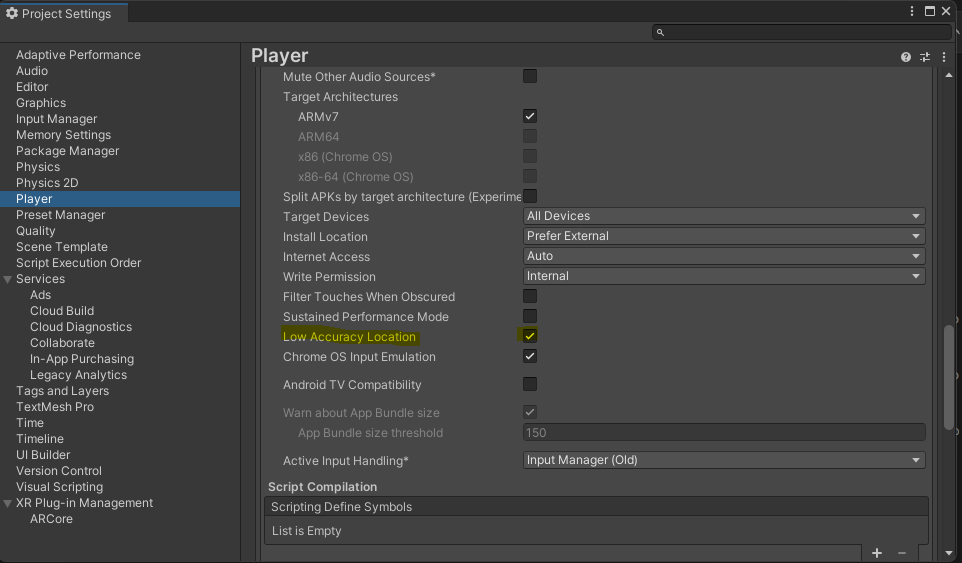Open Version Control settings
Image resolution: width=962 pixels, height=563 pixels.
(59, 470)
